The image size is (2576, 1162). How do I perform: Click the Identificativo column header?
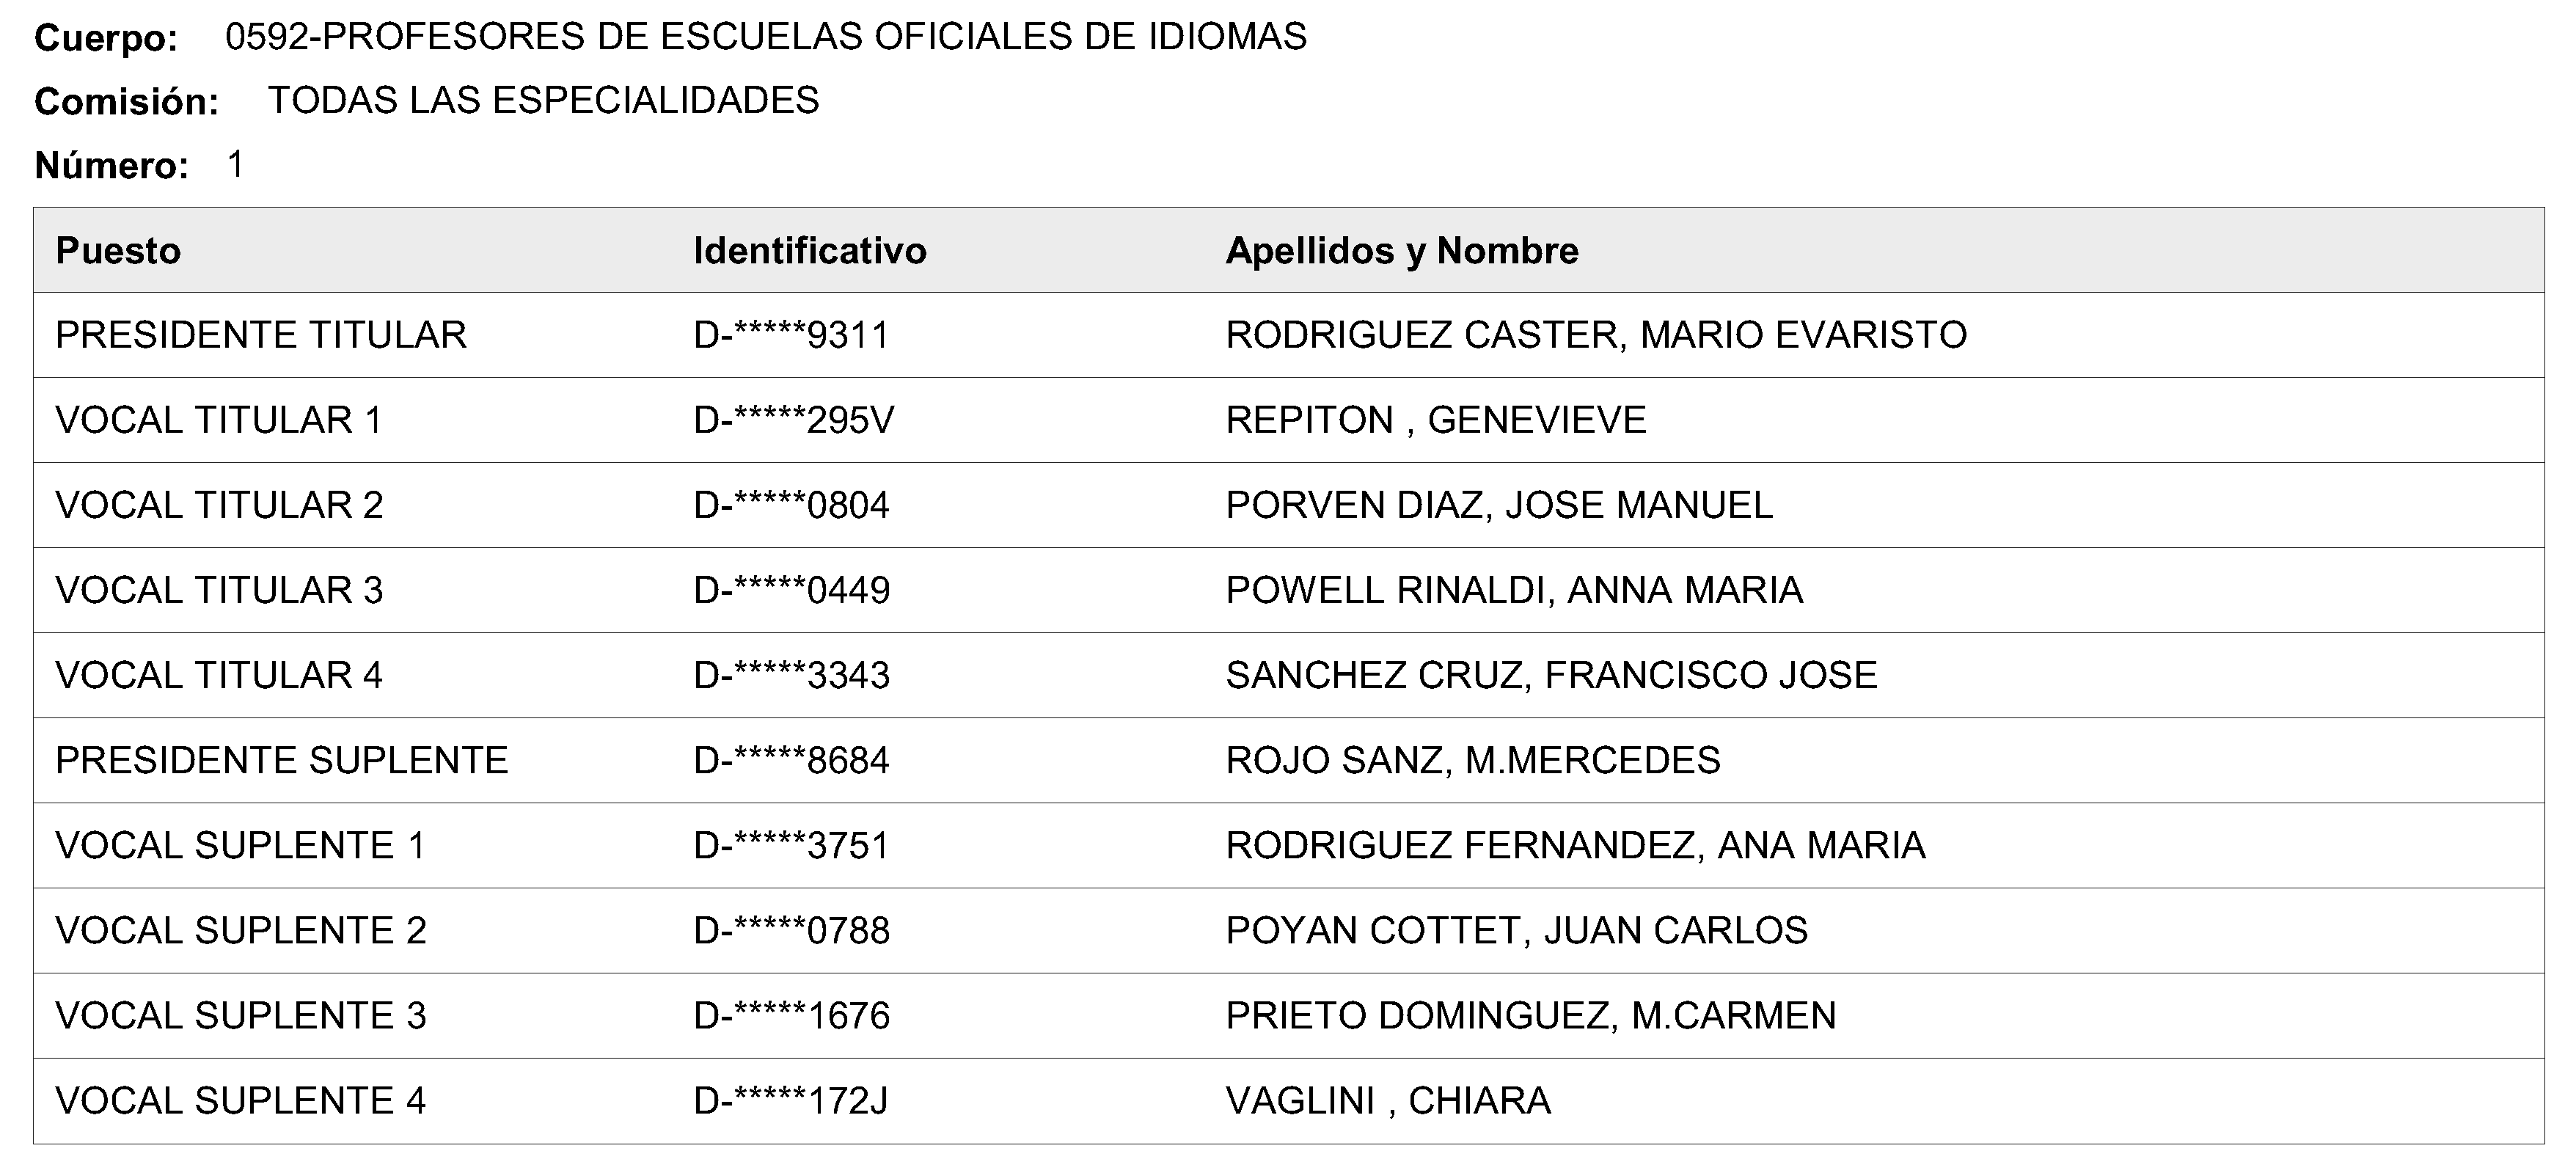click(x=809, y=251)
